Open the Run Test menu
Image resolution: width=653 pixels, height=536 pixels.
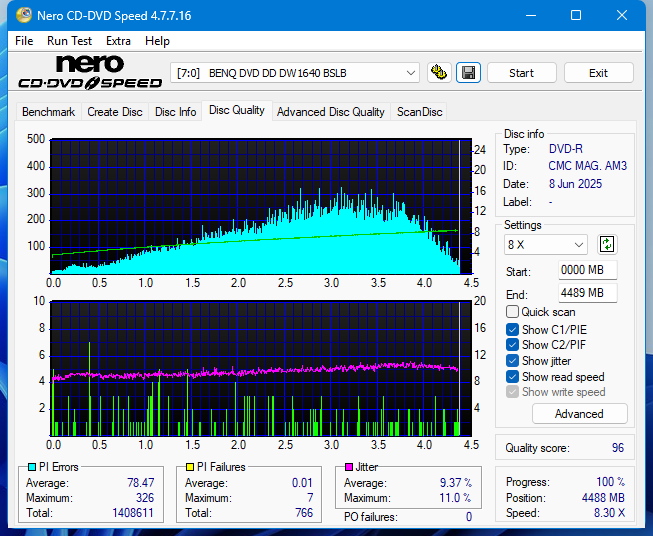pyautogui.click(x=69, y=41)
